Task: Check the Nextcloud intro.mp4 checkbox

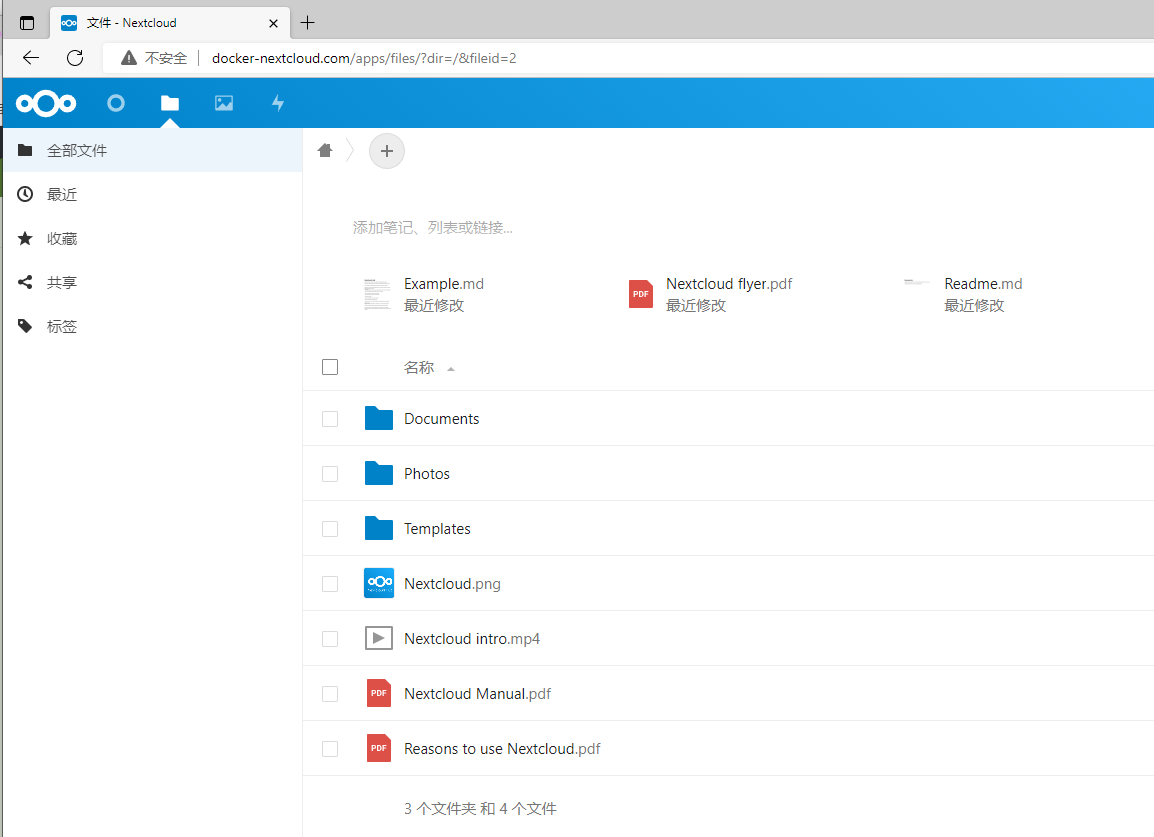Action: [330, 639]
